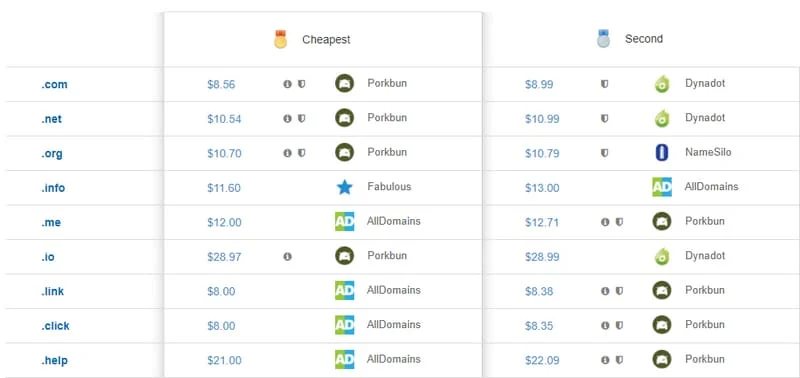
Task: Click the info icon in .com Cheapest row
Action: pyautogui.click(x=287, y=84)
